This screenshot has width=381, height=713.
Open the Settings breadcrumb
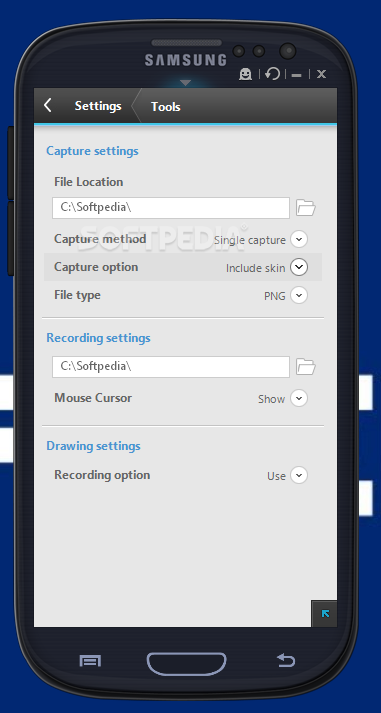(98, 106)
